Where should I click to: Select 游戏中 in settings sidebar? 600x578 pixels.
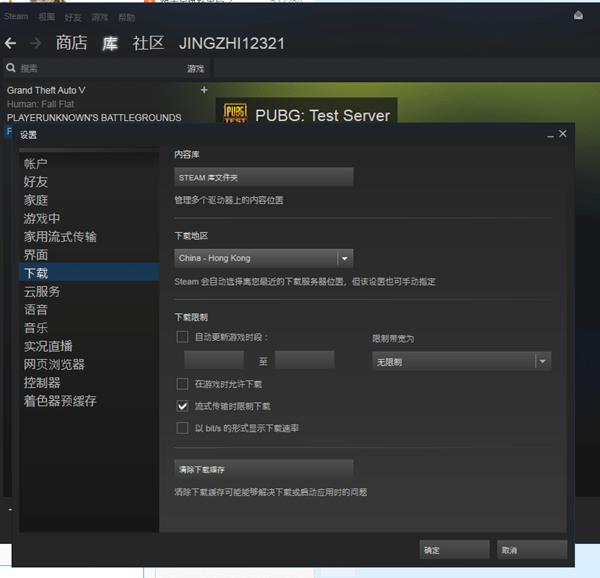[89, 218]
